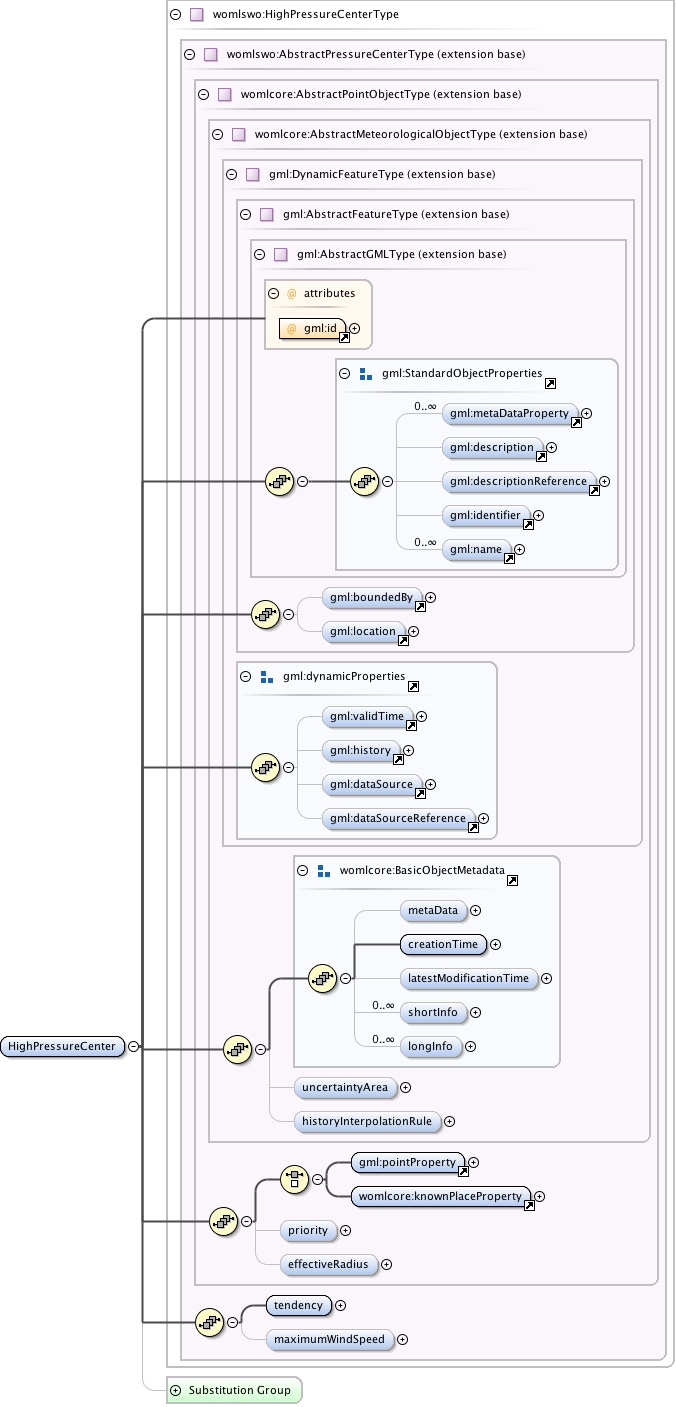Expand gml:identifier element

pos(539,516)
